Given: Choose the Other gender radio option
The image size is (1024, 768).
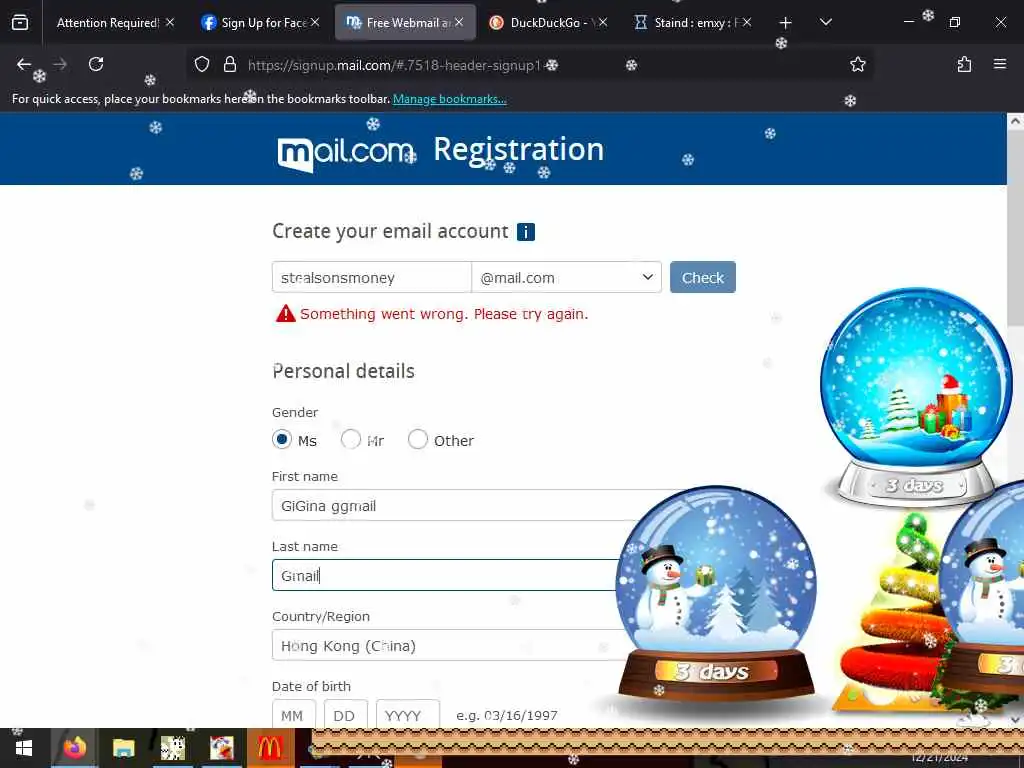Looking at the screenshot, I should pyautogui.click(x=417, y=440).
